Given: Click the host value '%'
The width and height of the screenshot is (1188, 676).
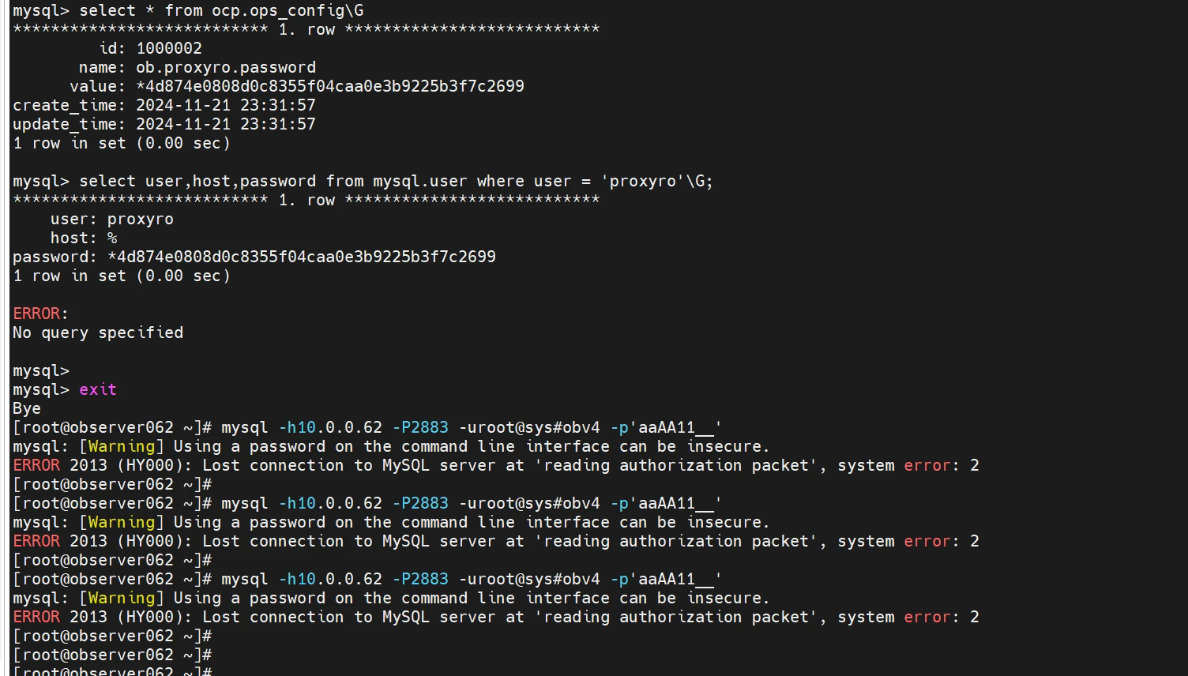Looking at the screenshot, I should tap(112, 238).
